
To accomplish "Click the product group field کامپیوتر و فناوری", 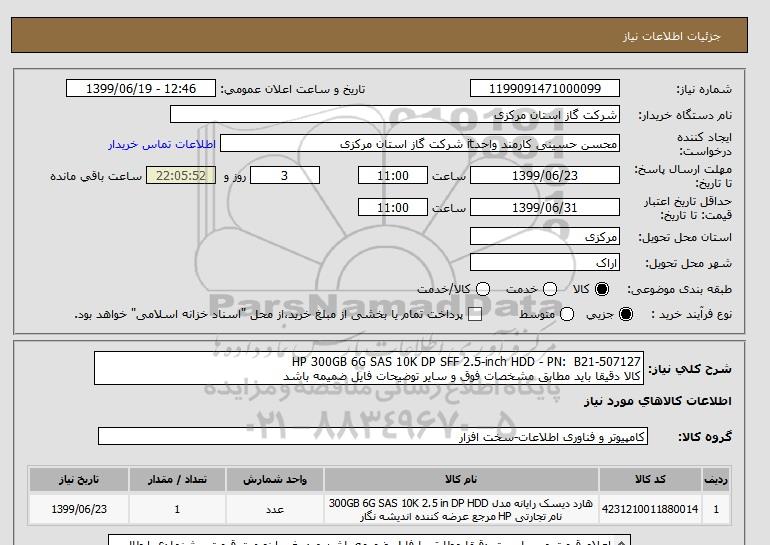I will [373, 436].
